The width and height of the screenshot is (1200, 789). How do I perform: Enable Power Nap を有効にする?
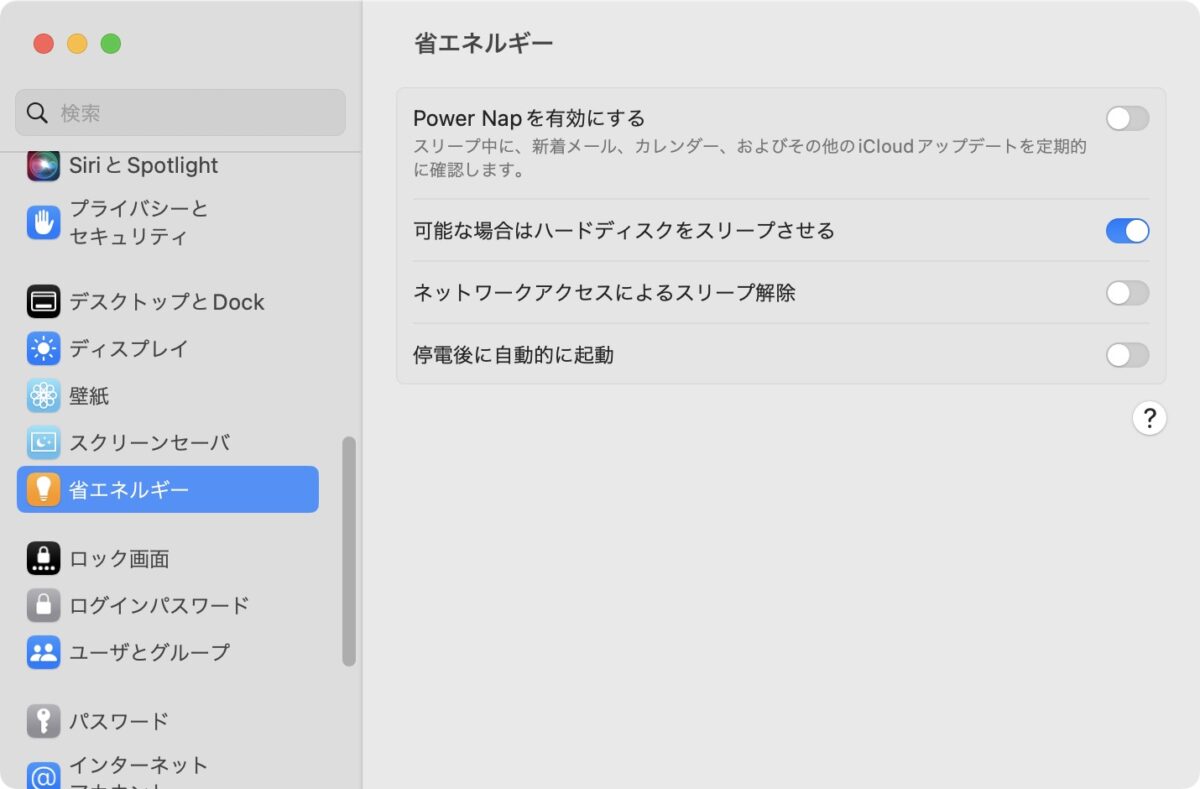pos(1127,118)
